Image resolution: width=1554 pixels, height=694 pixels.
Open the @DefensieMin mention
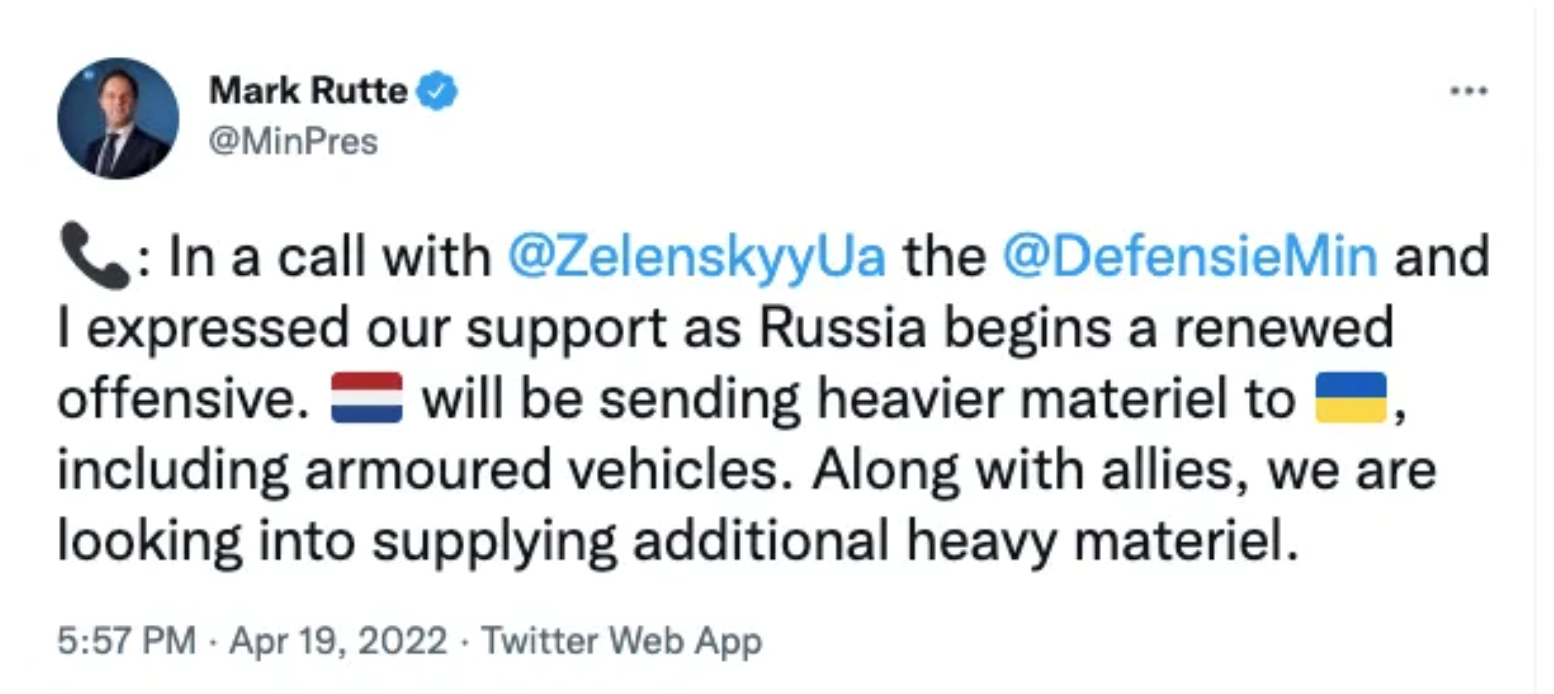1189,258
